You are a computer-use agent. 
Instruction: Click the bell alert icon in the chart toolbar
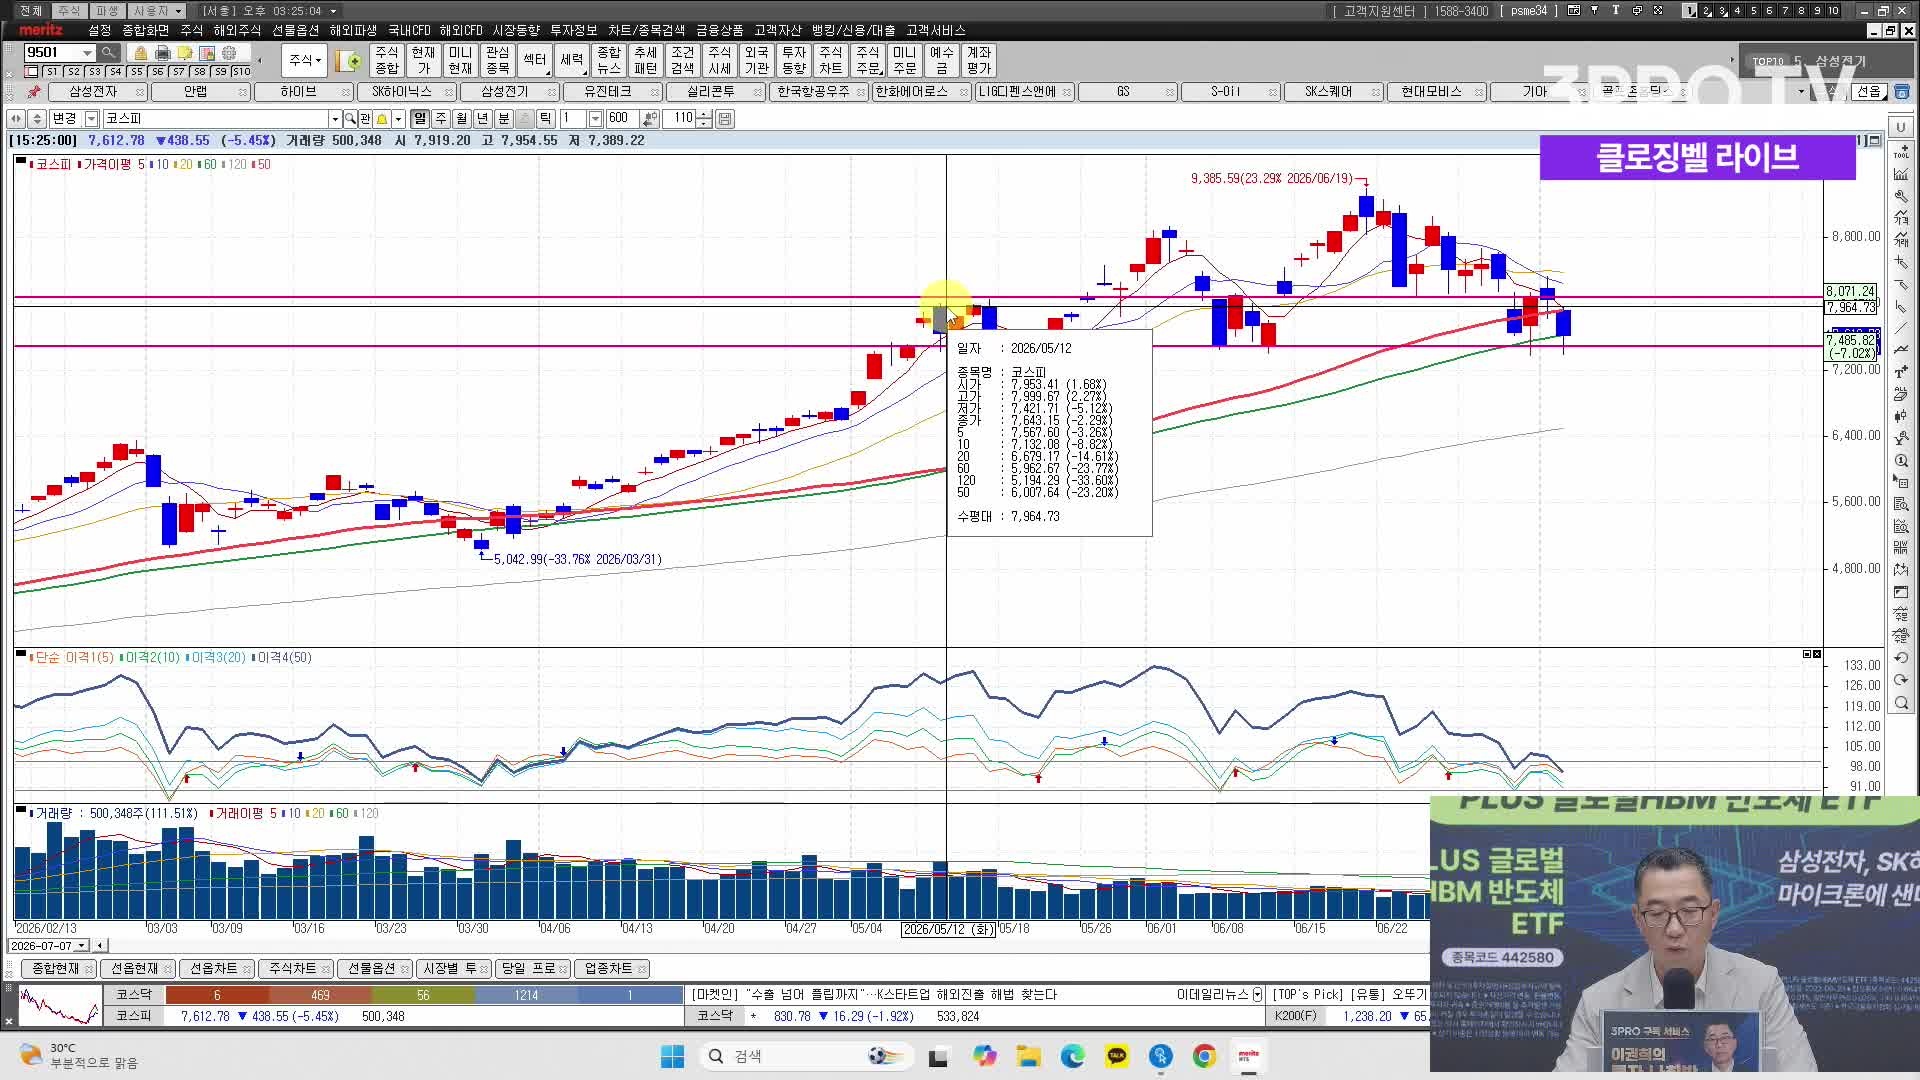pyautogui.click(x=382, y=118)
